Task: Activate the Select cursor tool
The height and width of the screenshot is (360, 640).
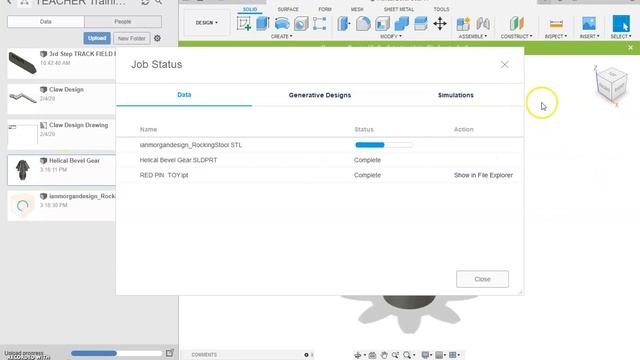Action: tap(621, 23)
